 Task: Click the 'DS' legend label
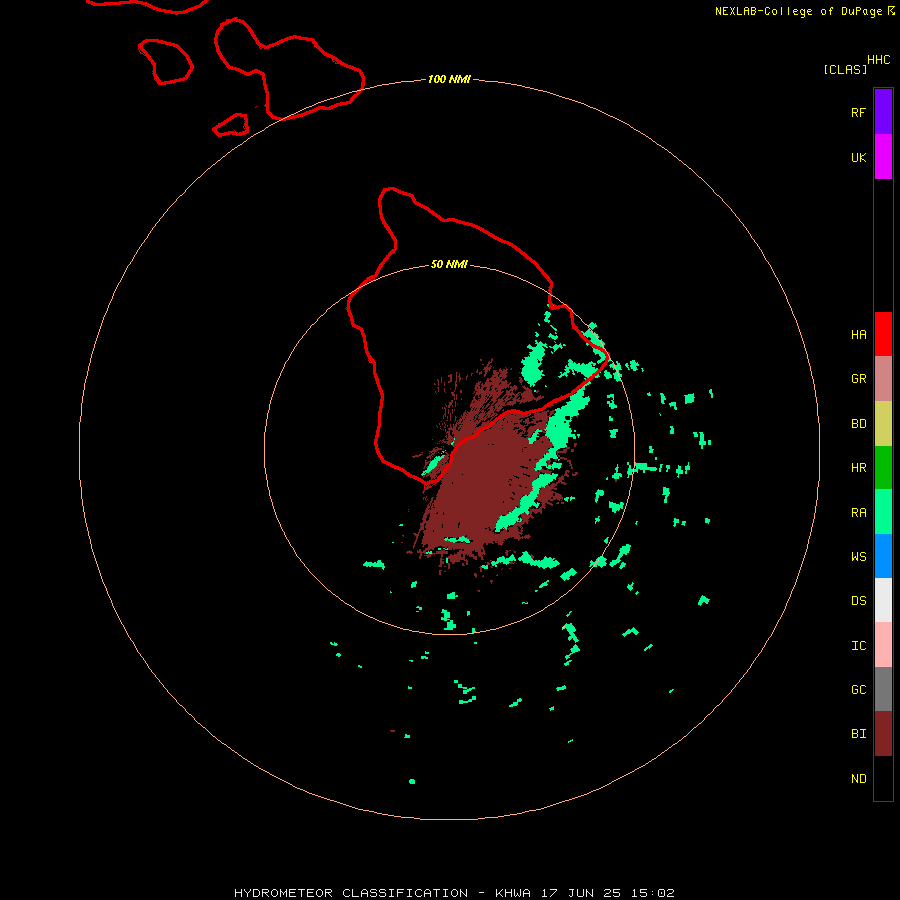coord(858,601)
